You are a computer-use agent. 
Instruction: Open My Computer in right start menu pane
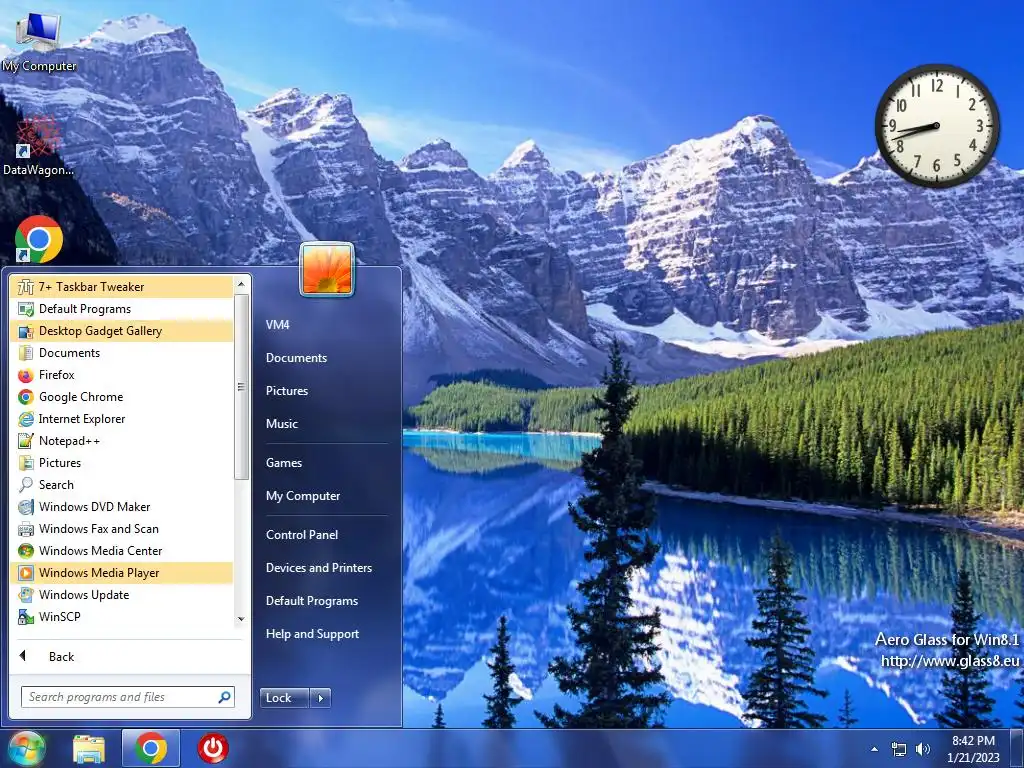[x=303, y=496]
